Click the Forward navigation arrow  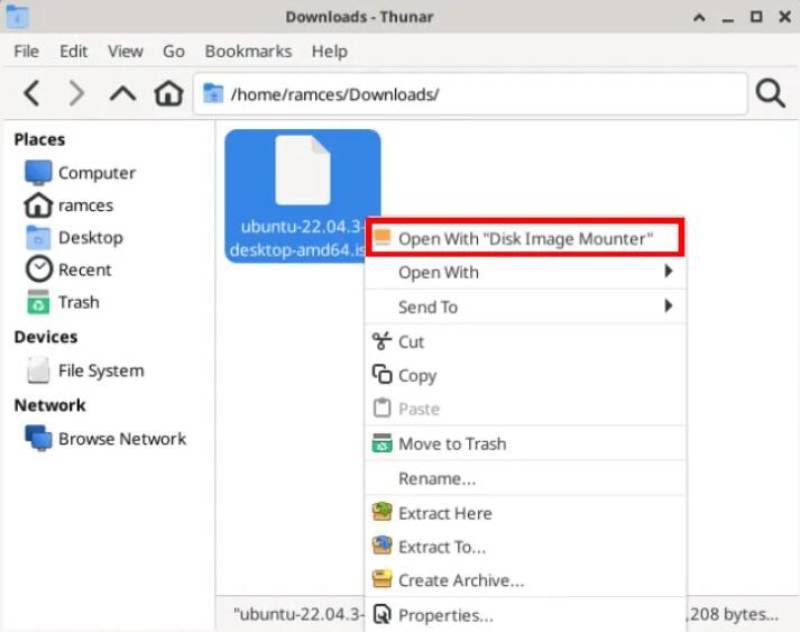click(76, 94)
